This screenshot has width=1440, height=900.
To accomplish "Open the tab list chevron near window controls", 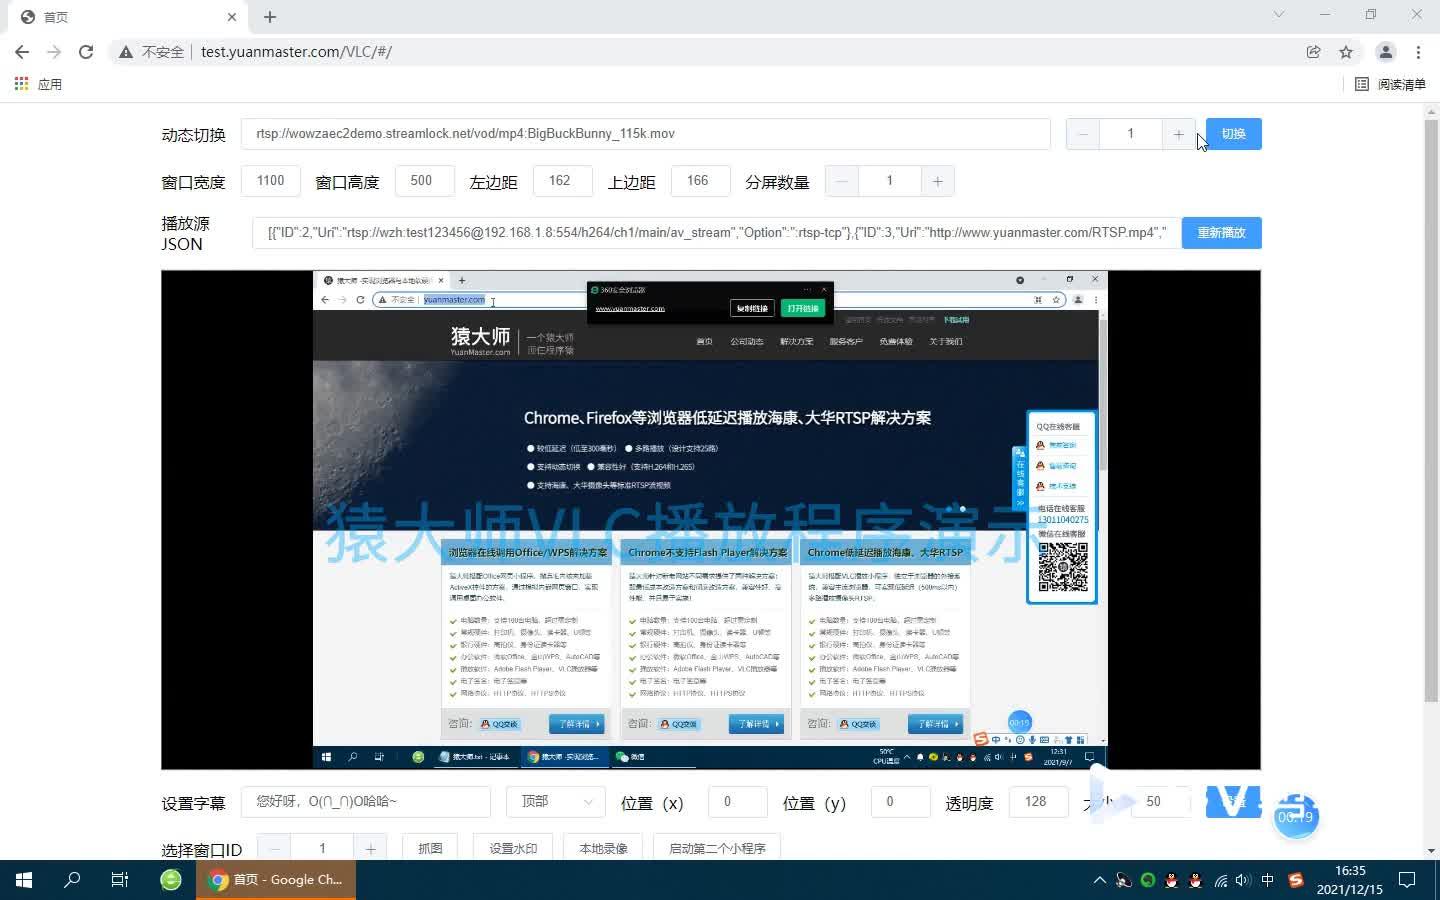I will (x=1280, y=15).
